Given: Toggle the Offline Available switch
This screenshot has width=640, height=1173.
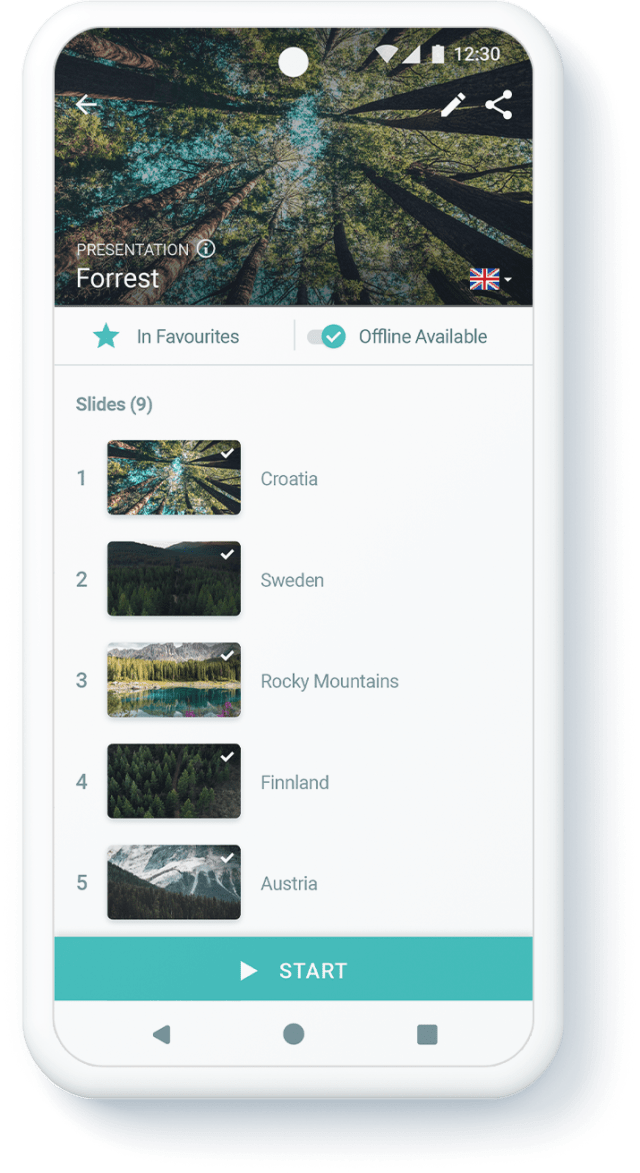Looking at the screenshot, I should (327, 337).
